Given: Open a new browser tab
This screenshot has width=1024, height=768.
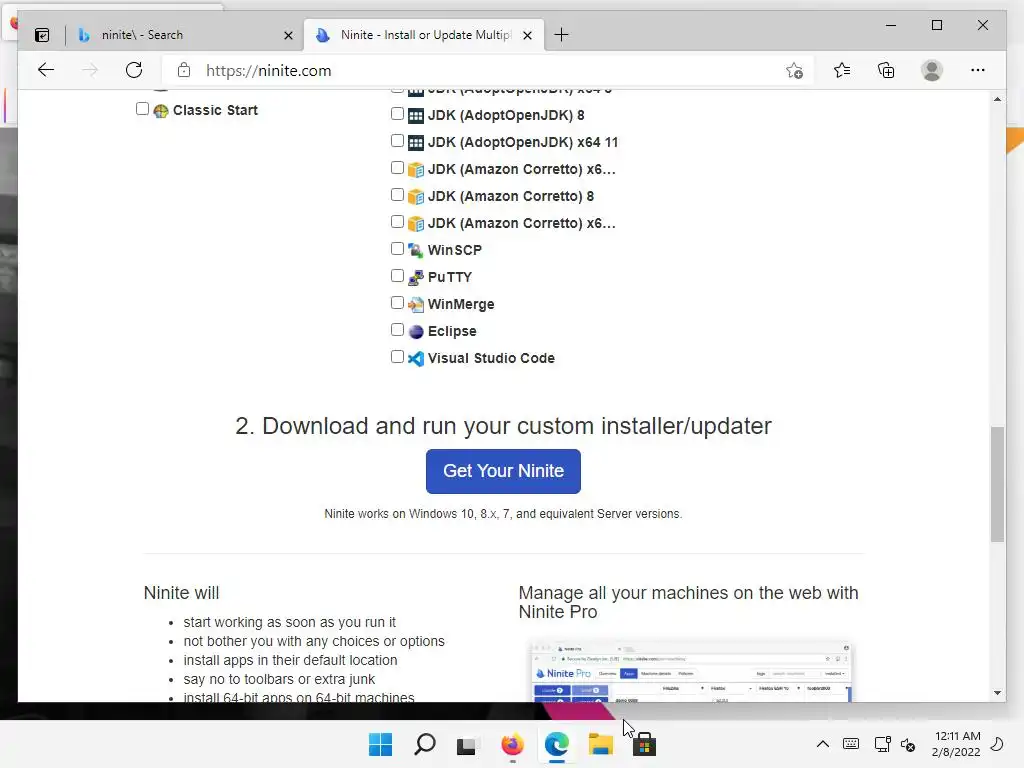Looking at the screenshot, I should coord(561,35).
